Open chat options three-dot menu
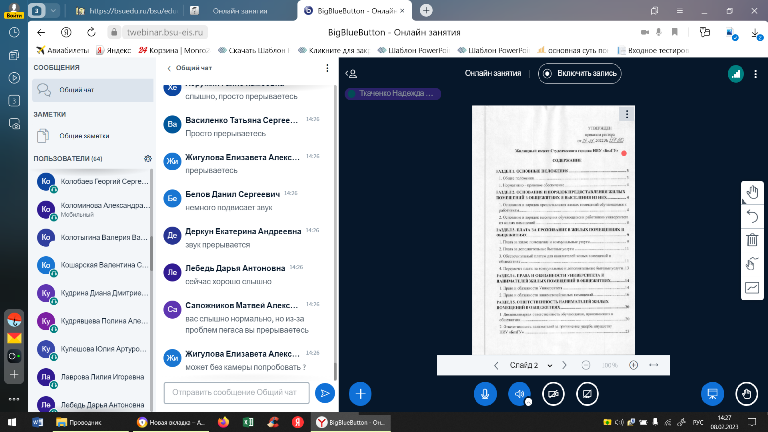Image resolution: width=768 pixels, height=432 pixels. click(x=327, y=68)
